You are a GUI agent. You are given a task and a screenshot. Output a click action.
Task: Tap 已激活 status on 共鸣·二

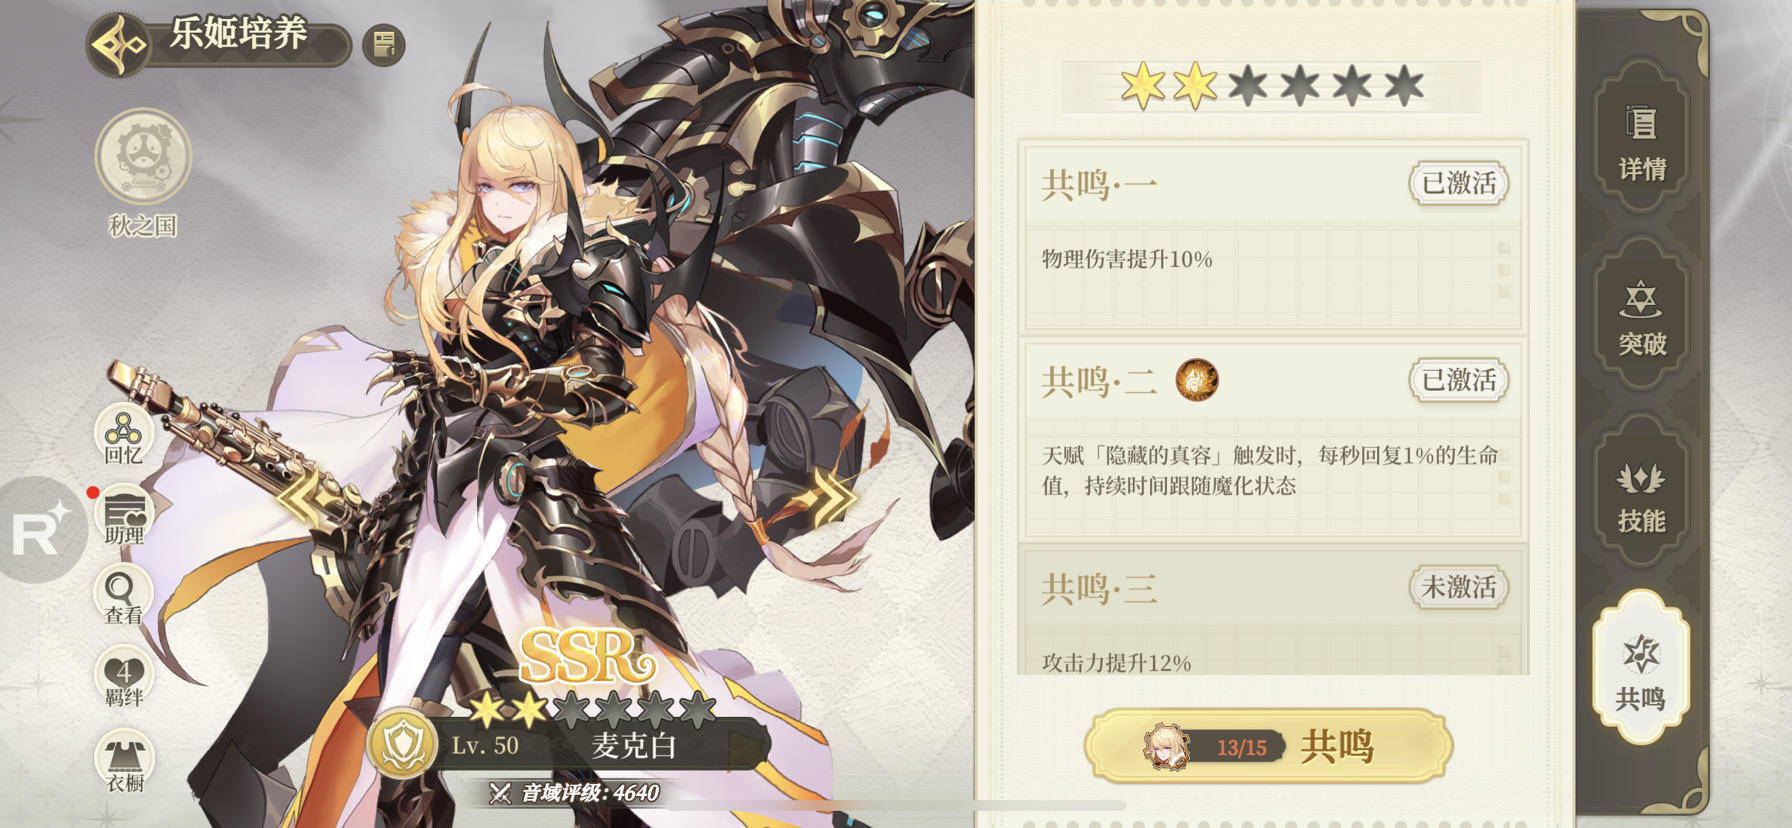click(x=1459, y=381)
